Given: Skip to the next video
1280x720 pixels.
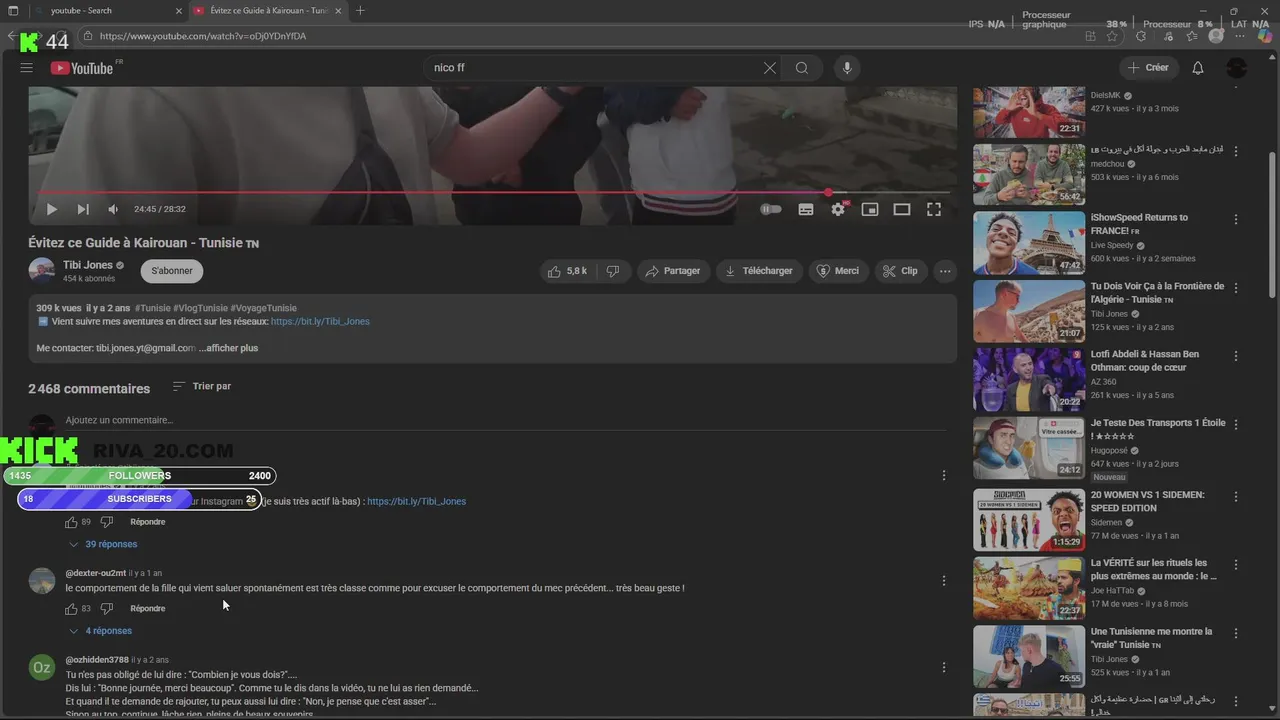Looking at the screenshot, I should pos(83,209).
